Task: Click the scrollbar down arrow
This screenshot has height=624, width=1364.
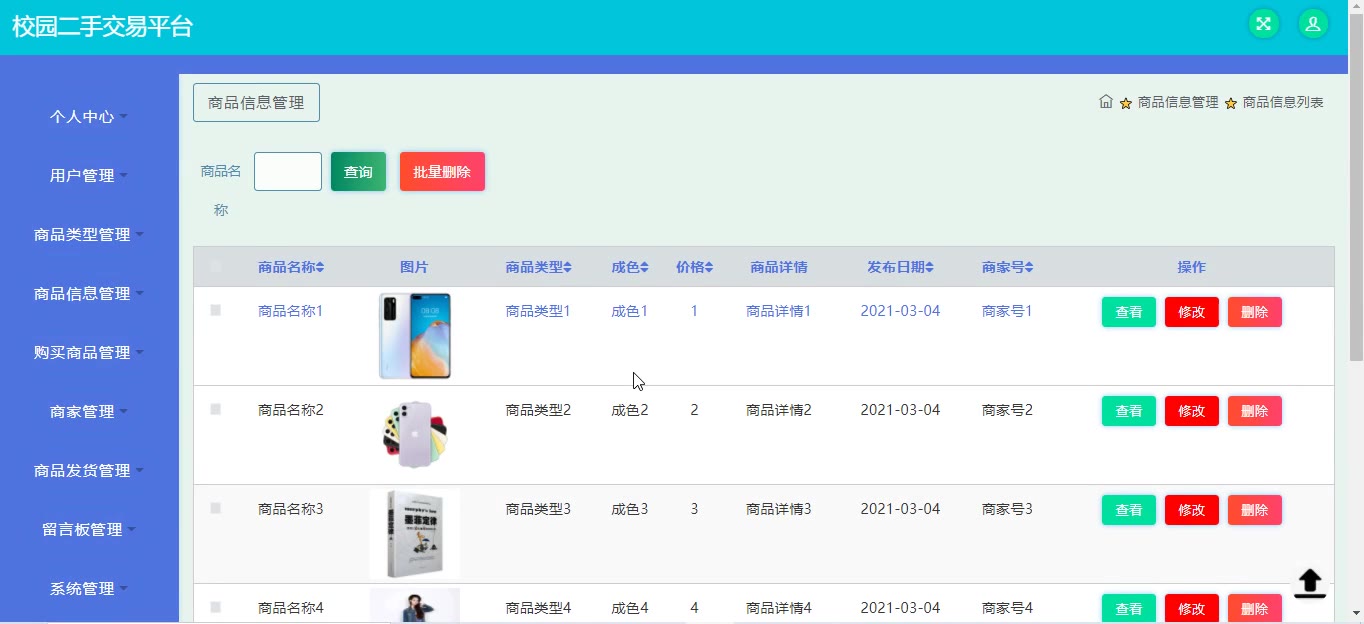Action: (x=1356, y=613)
